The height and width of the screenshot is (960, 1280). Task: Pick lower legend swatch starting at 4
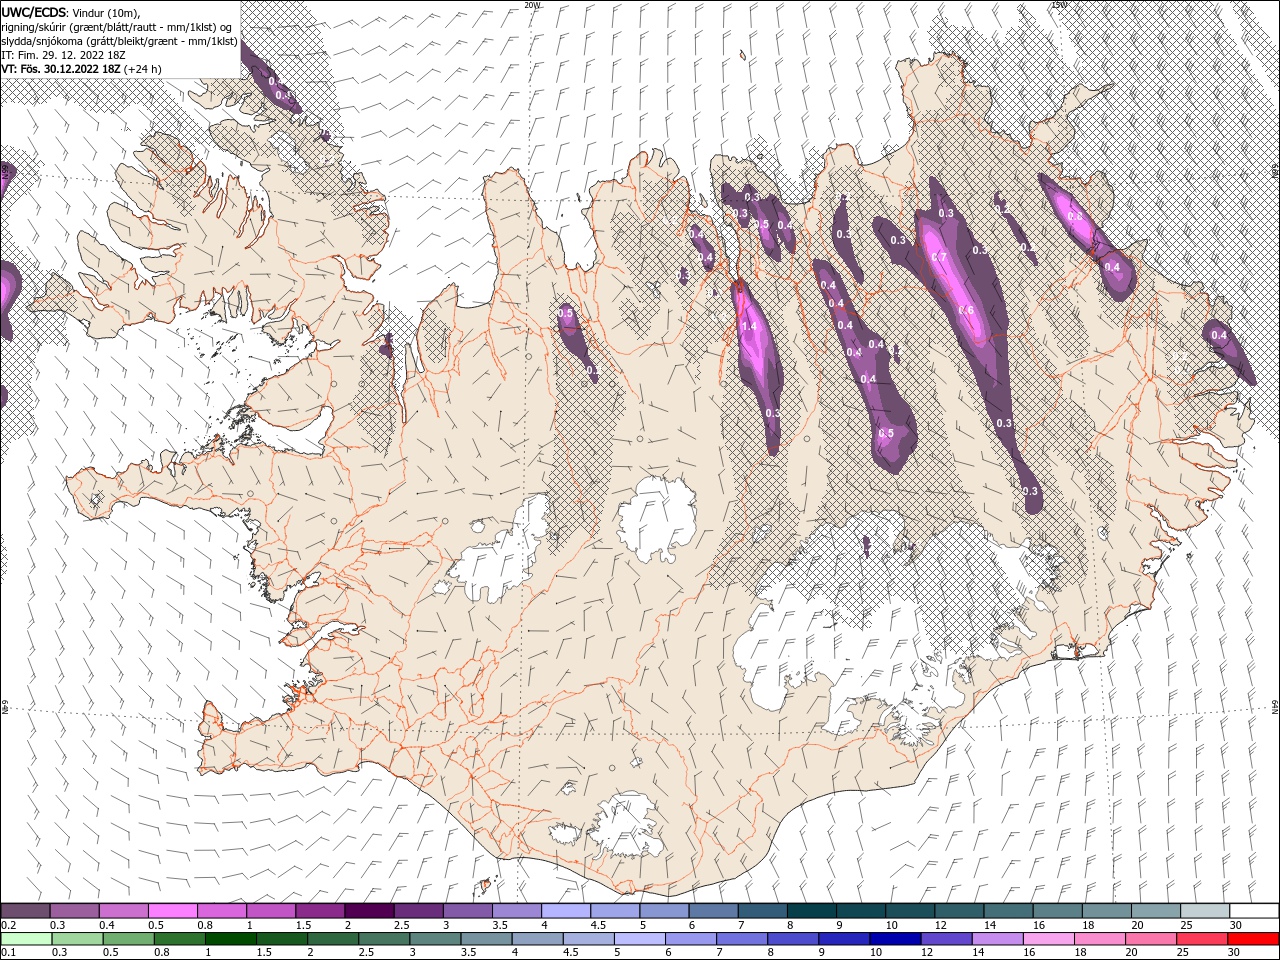[x=537, y=939]
